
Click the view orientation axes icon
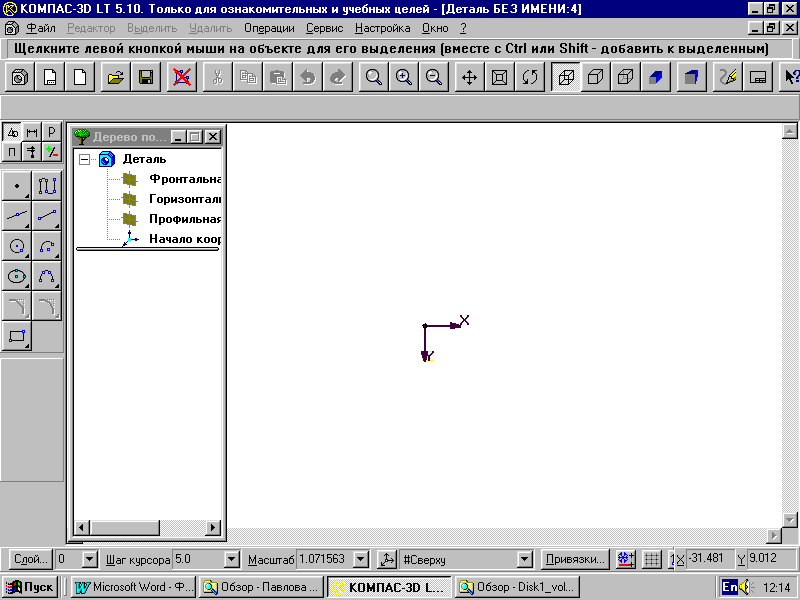(x=387, y=560)
